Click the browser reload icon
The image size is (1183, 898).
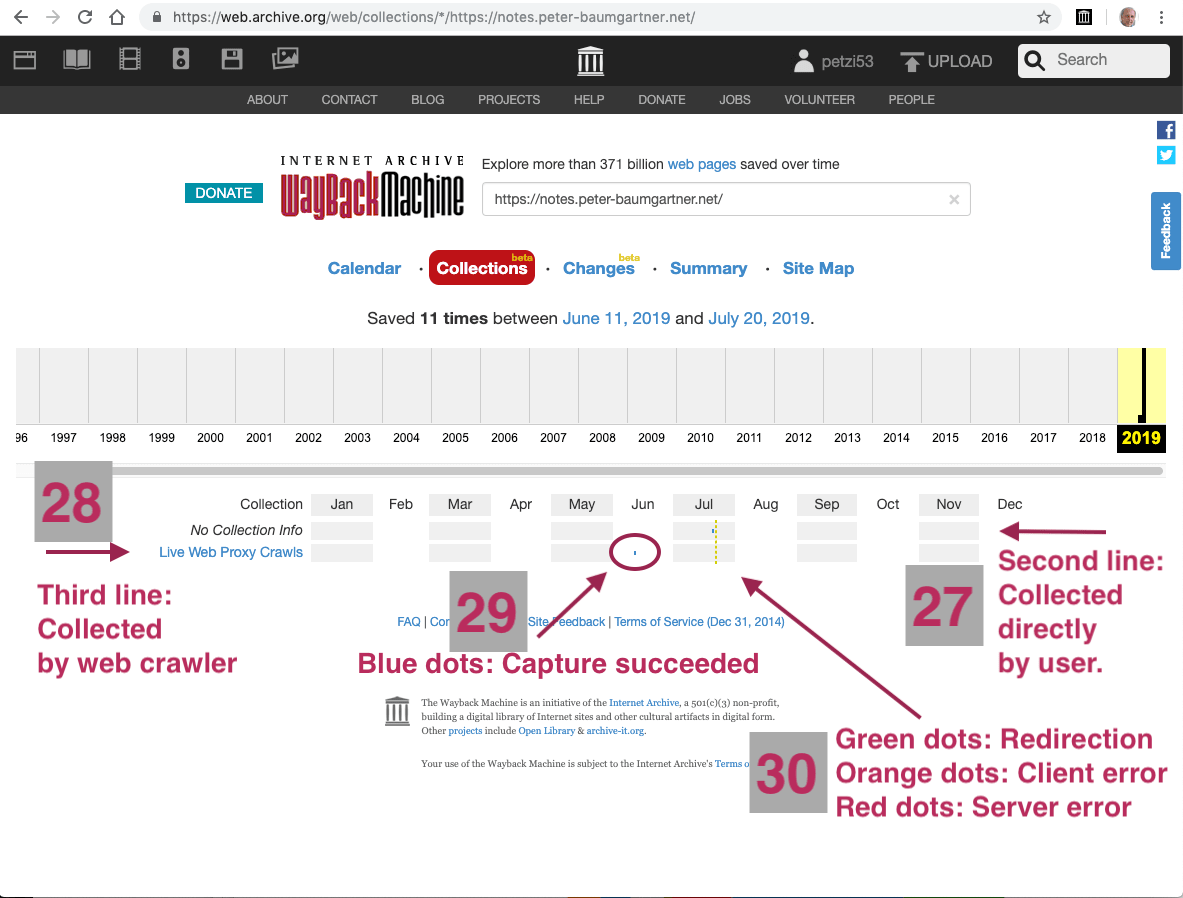tap(86, 17)
